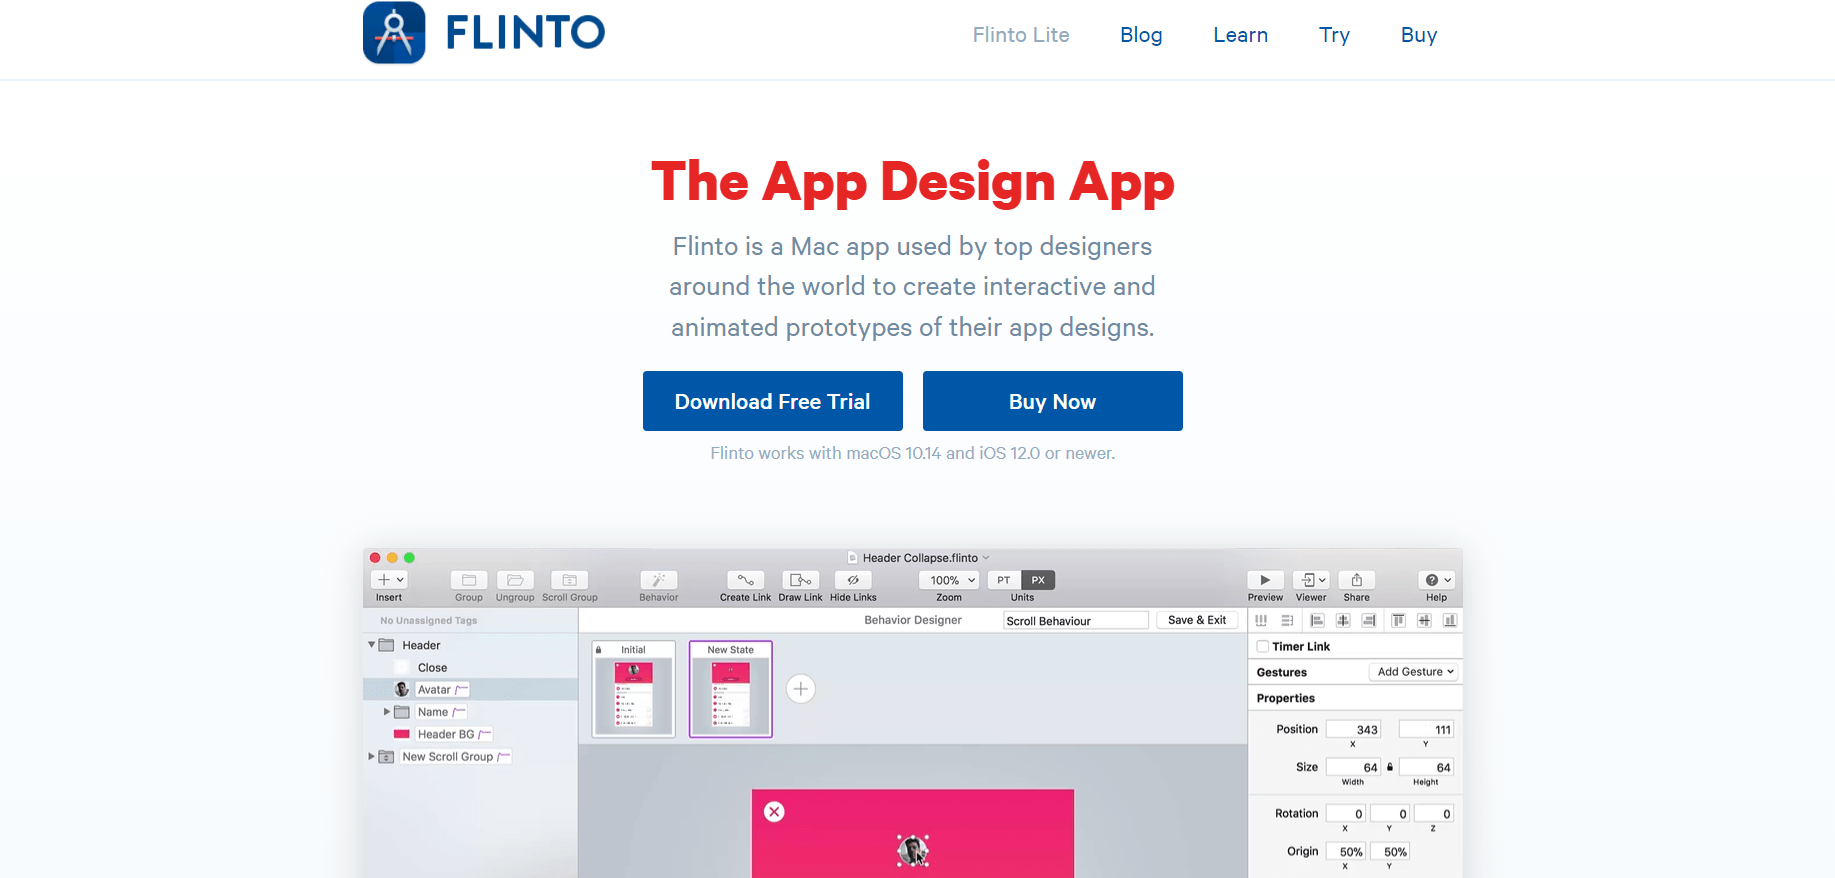Toggle the size aspect ratio lock
1835x878 pixels.
pos(1390,767)
